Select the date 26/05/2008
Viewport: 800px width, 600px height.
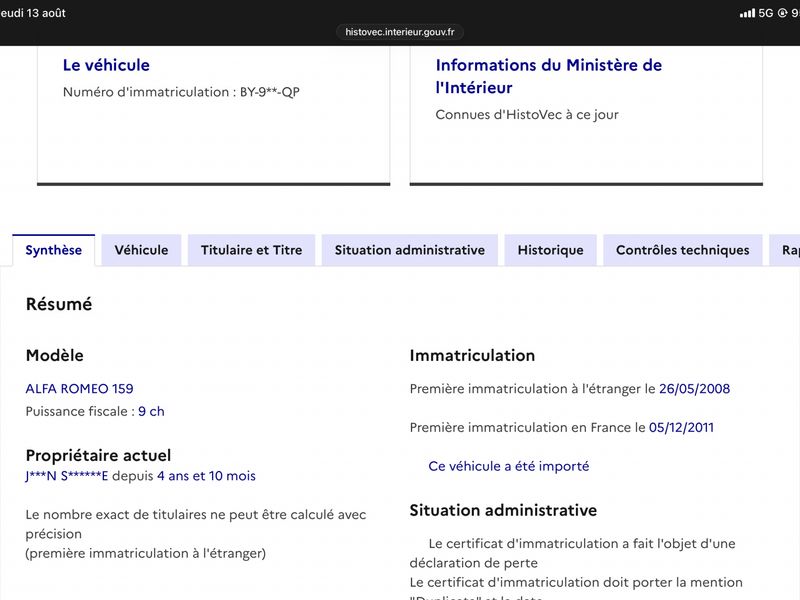pos(694,389)
